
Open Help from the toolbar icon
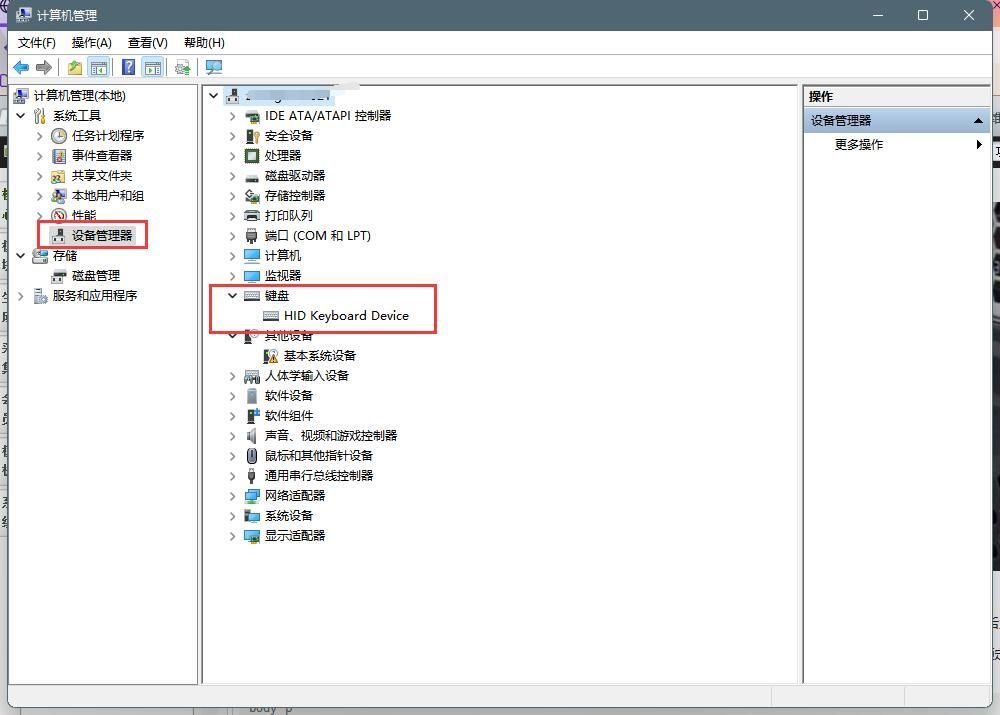[x=127, y=66]
